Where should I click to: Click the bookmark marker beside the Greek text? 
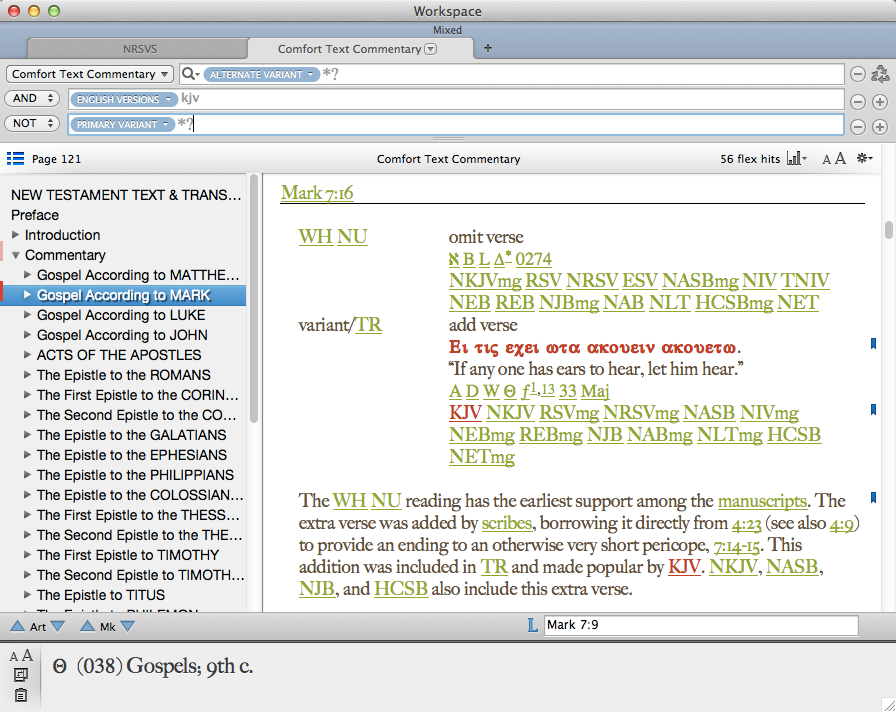[x=873, y=343]
